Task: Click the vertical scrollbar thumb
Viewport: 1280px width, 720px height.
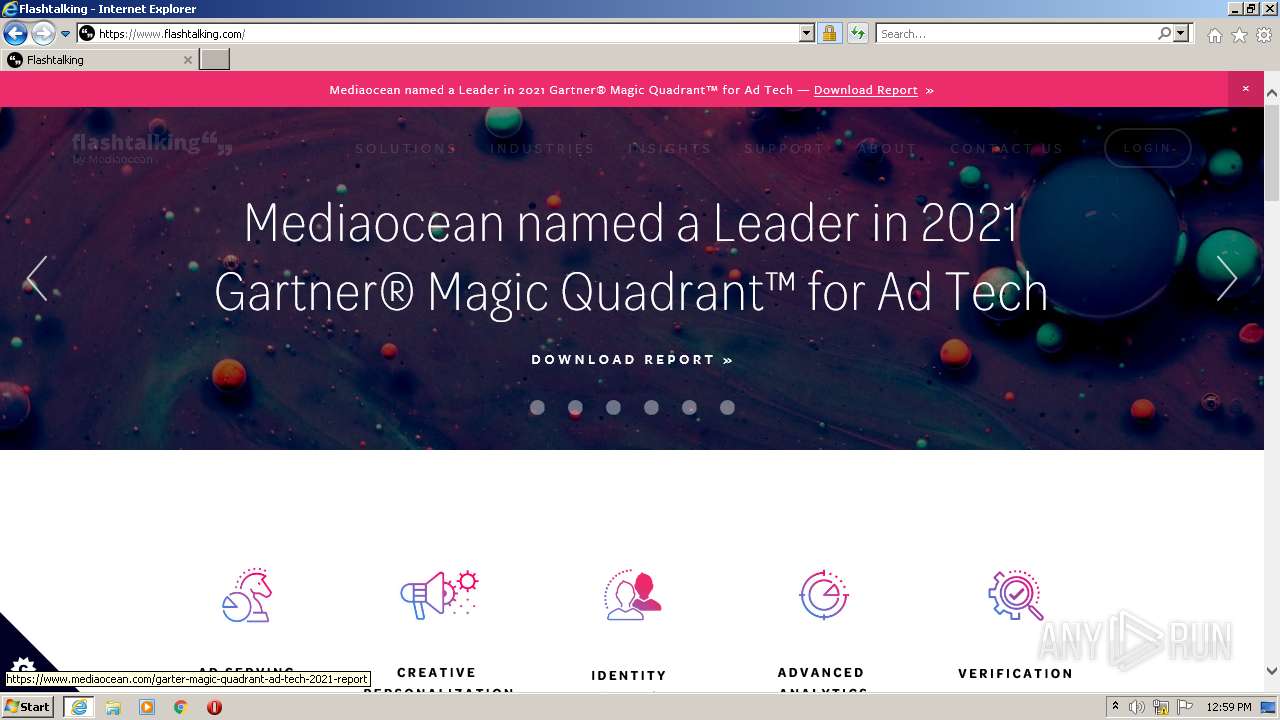Action: pyautogui.click(x=1272, y=152)
